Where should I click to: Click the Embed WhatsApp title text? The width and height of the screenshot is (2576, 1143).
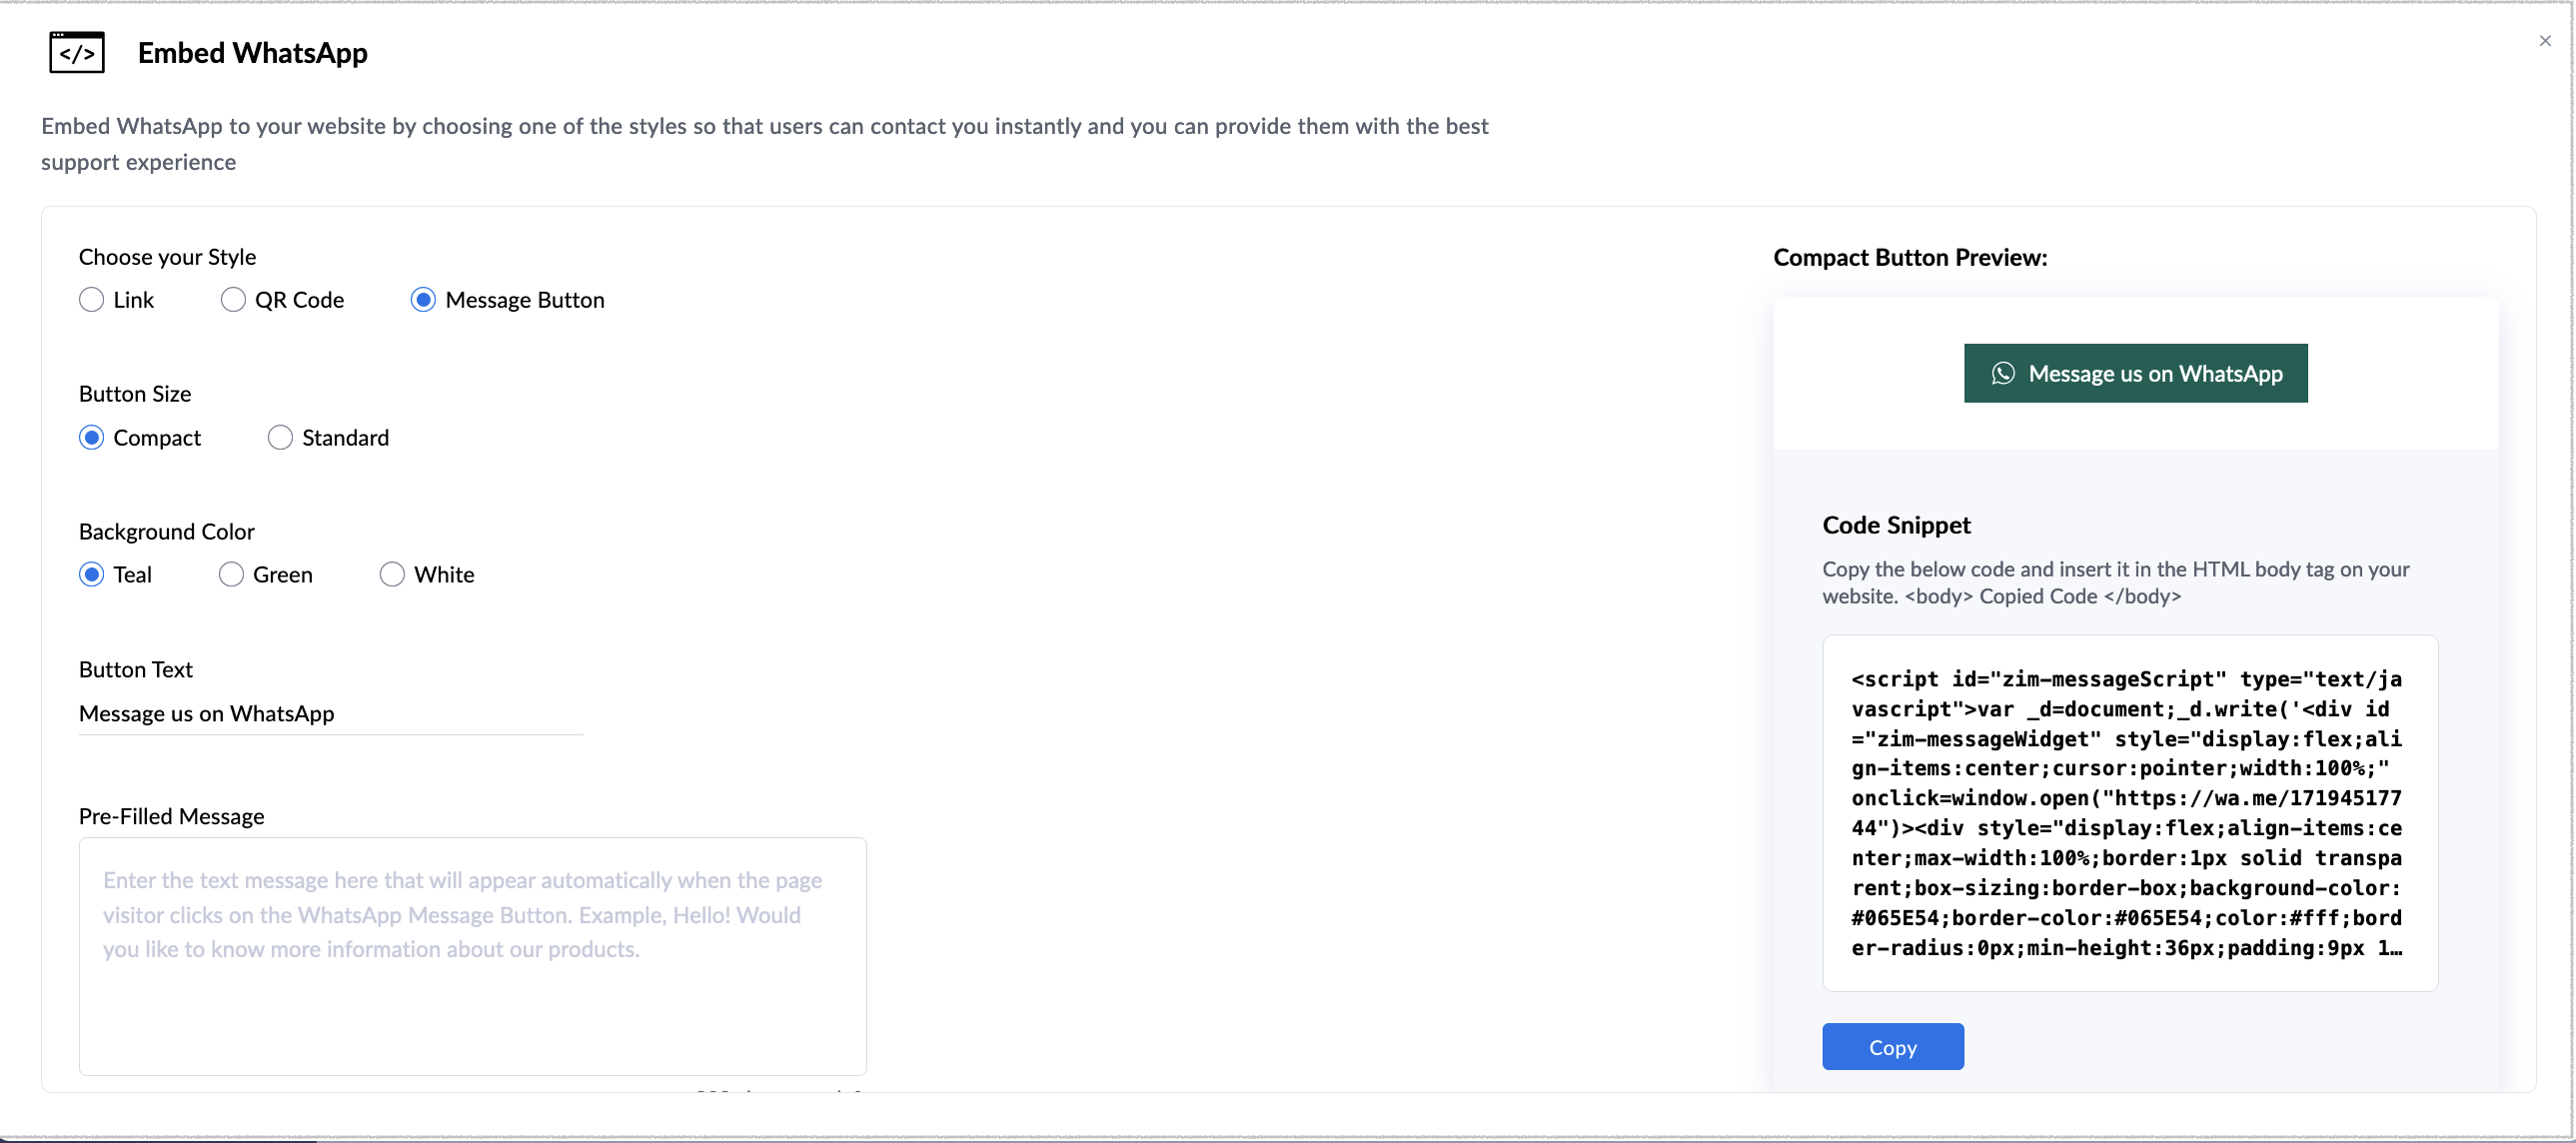click(252, 53)
